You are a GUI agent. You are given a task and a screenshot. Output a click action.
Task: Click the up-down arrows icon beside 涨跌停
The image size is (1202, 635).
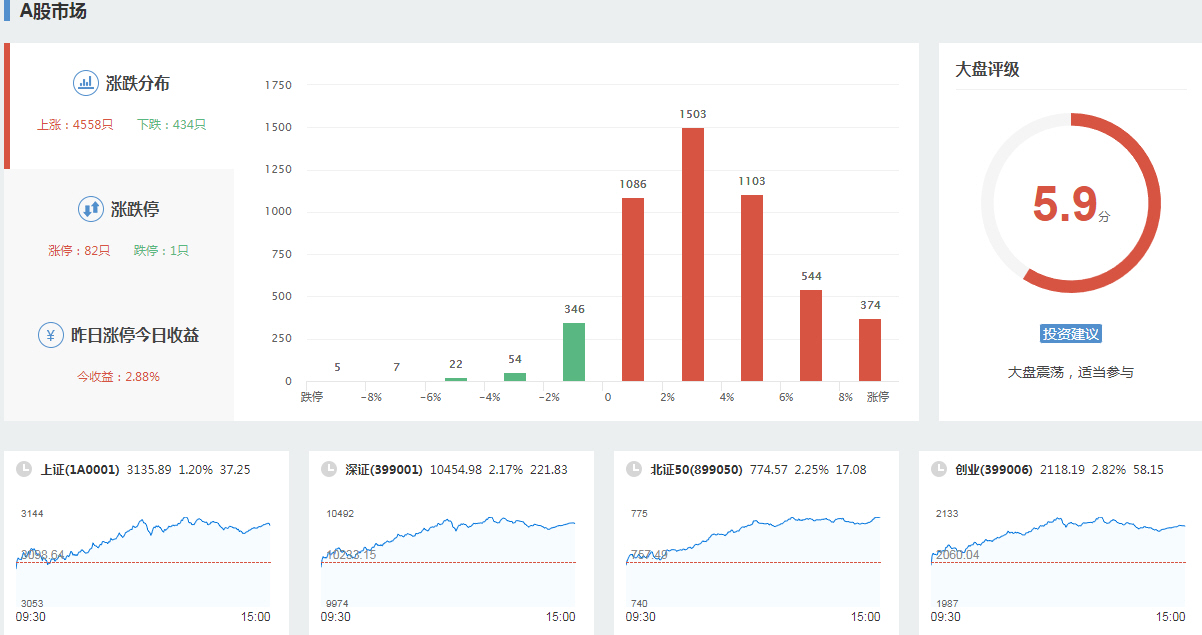tap(90, 209)
